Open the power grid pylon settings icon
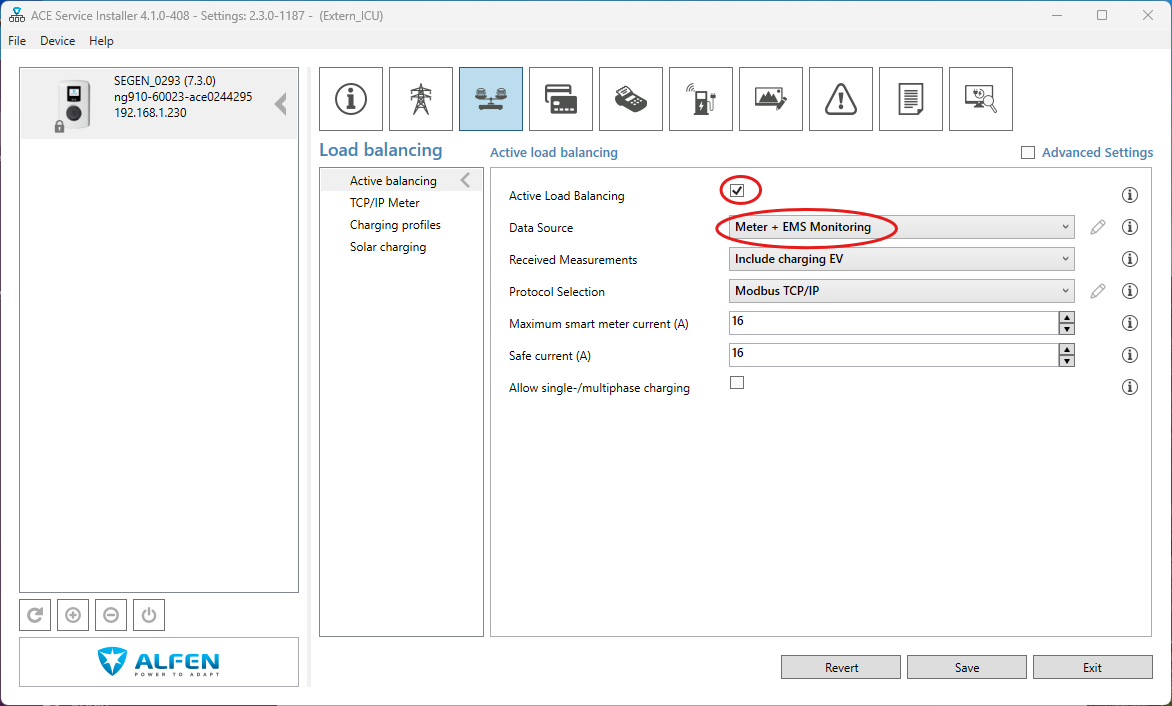 pyautogui.click(x=421, y=99)
